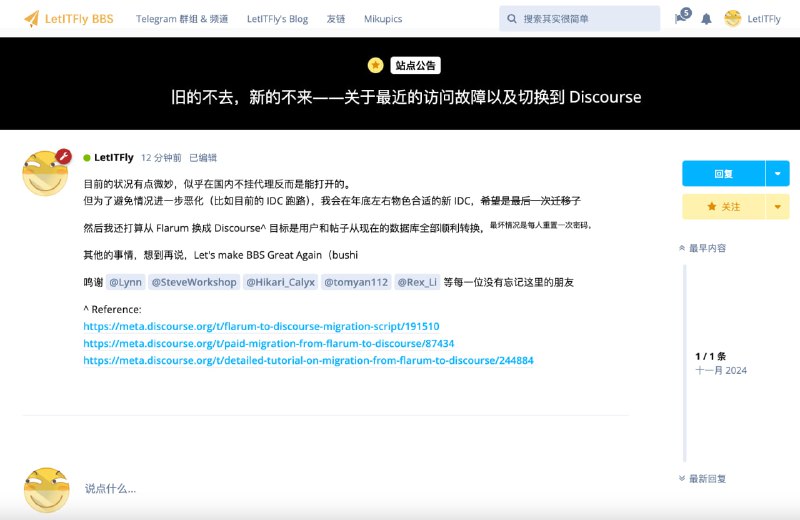Screen dimensions: 800x520
Task: Click the discussion title about Discourse
Action: tap(406, 97)
